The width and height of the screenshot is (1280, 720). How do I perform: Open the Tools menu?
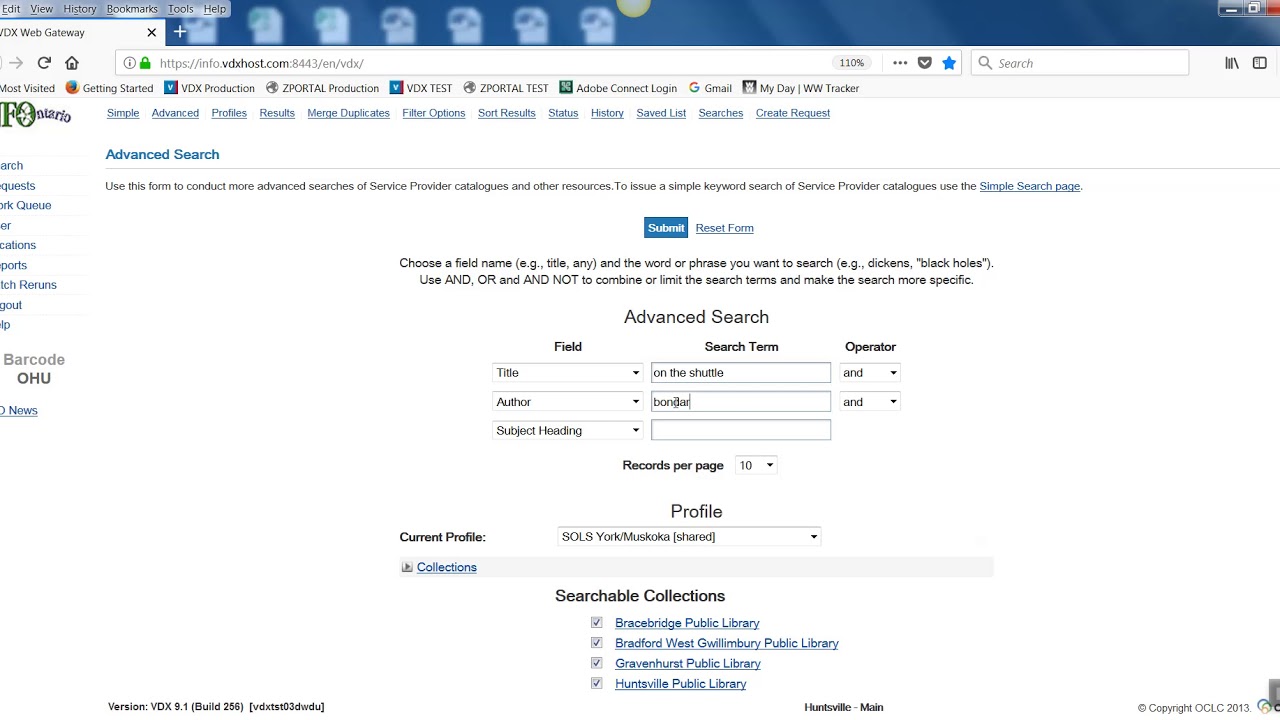(x=181, y=9)
